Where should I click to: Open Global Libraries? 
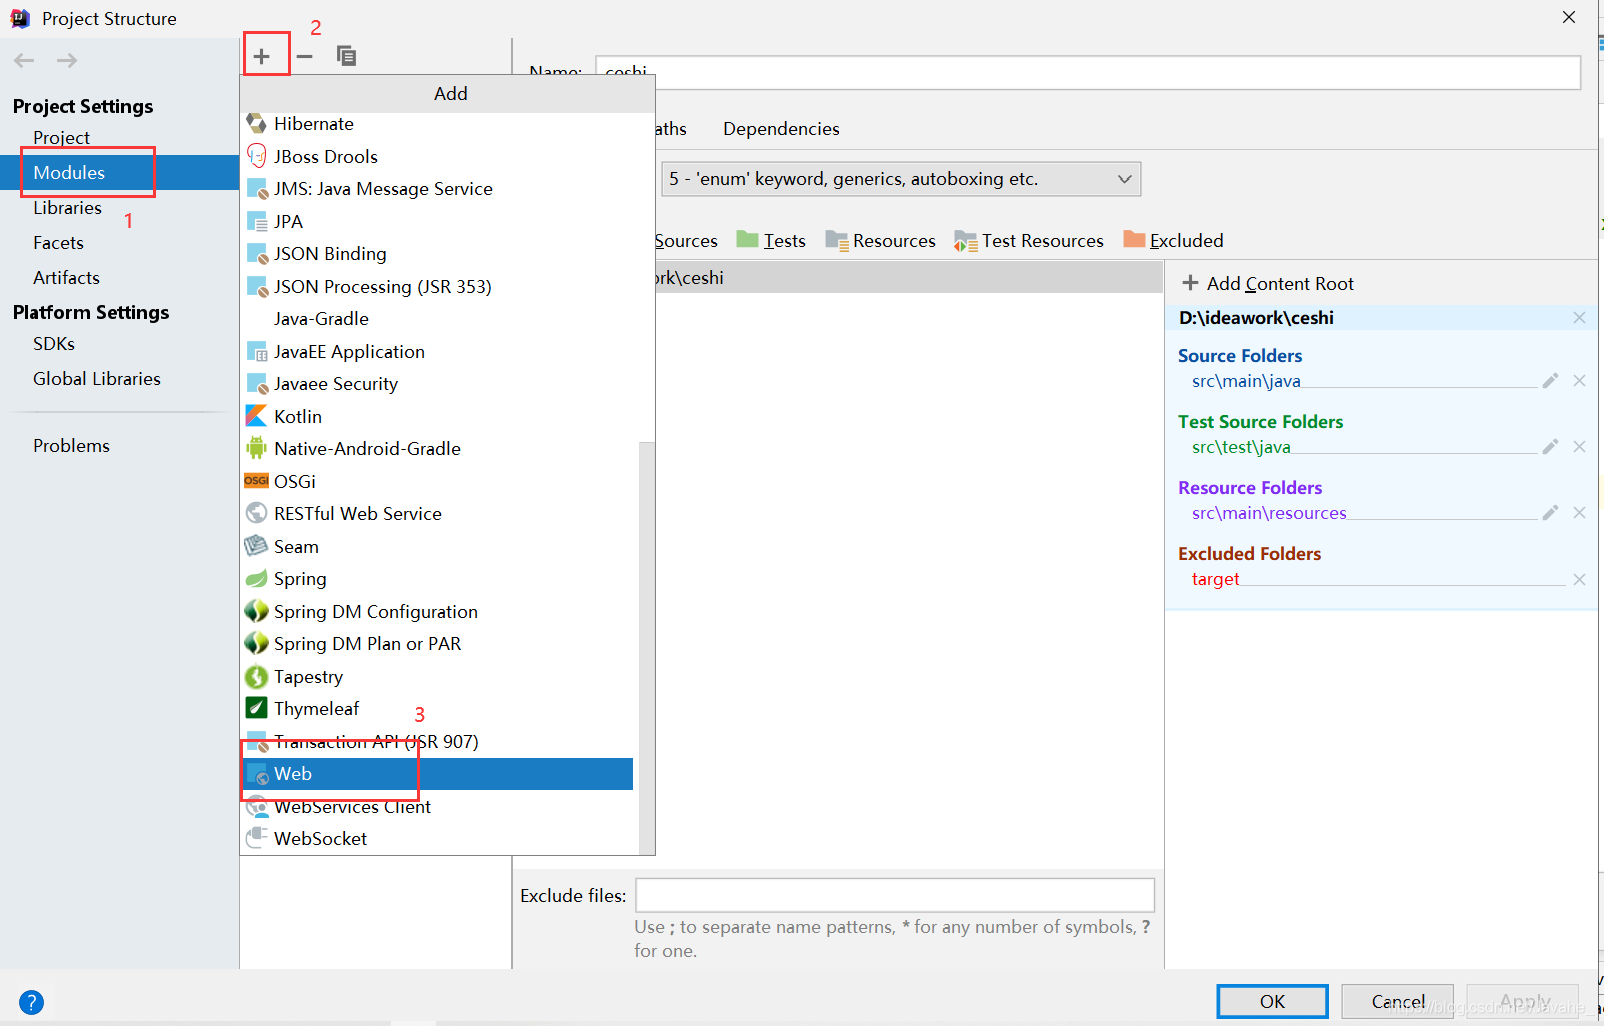click(97, 379)
